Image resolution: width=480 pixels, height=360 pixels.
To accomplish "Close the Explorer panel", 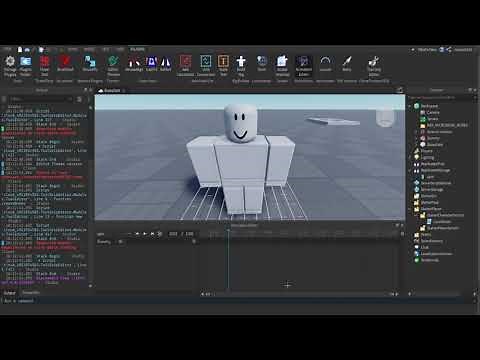I will pyautogui.click(x=475, y=90).
